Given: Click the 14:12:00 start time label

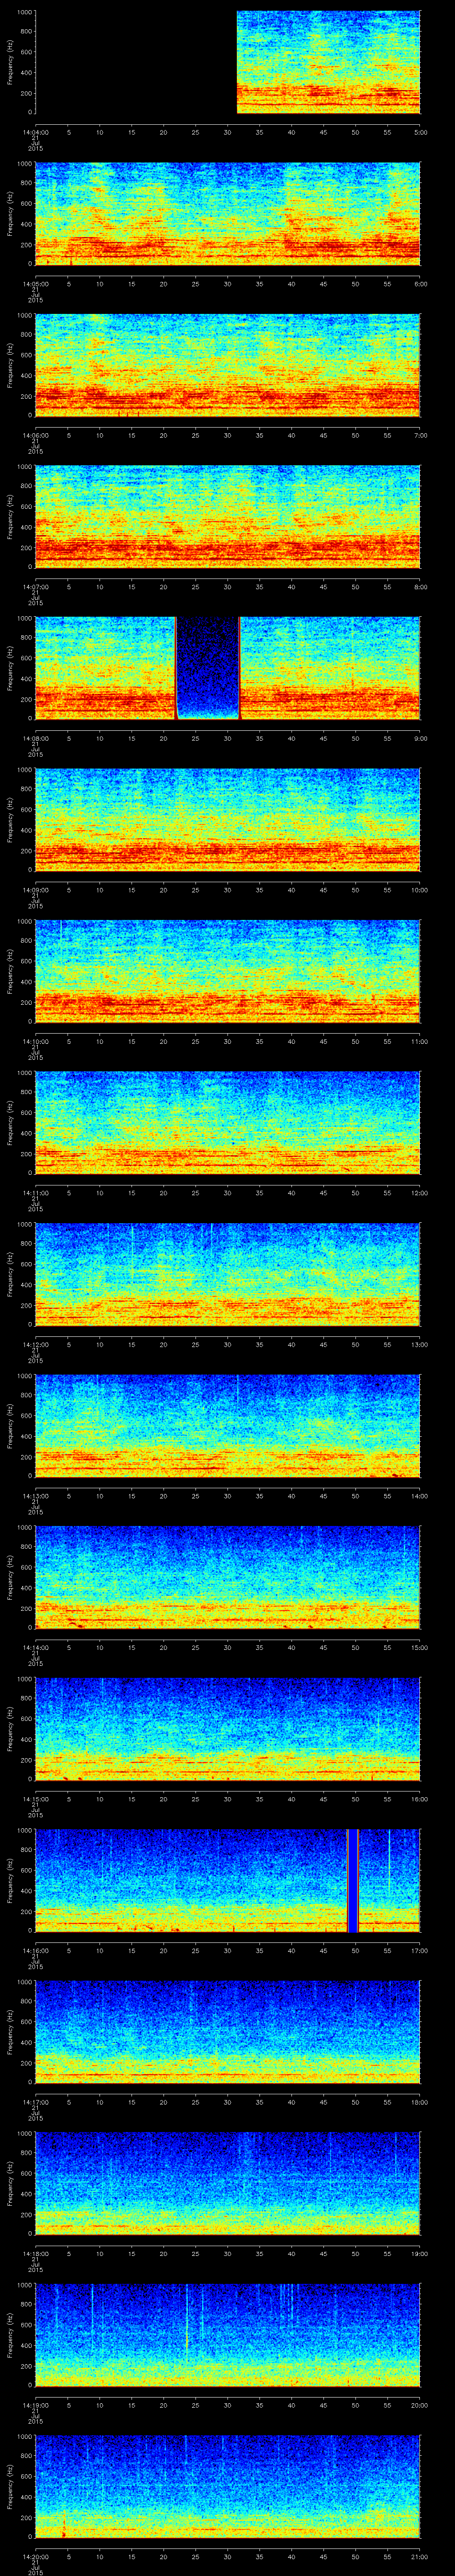Looking at the screenshot, I should click(35, 1344).
